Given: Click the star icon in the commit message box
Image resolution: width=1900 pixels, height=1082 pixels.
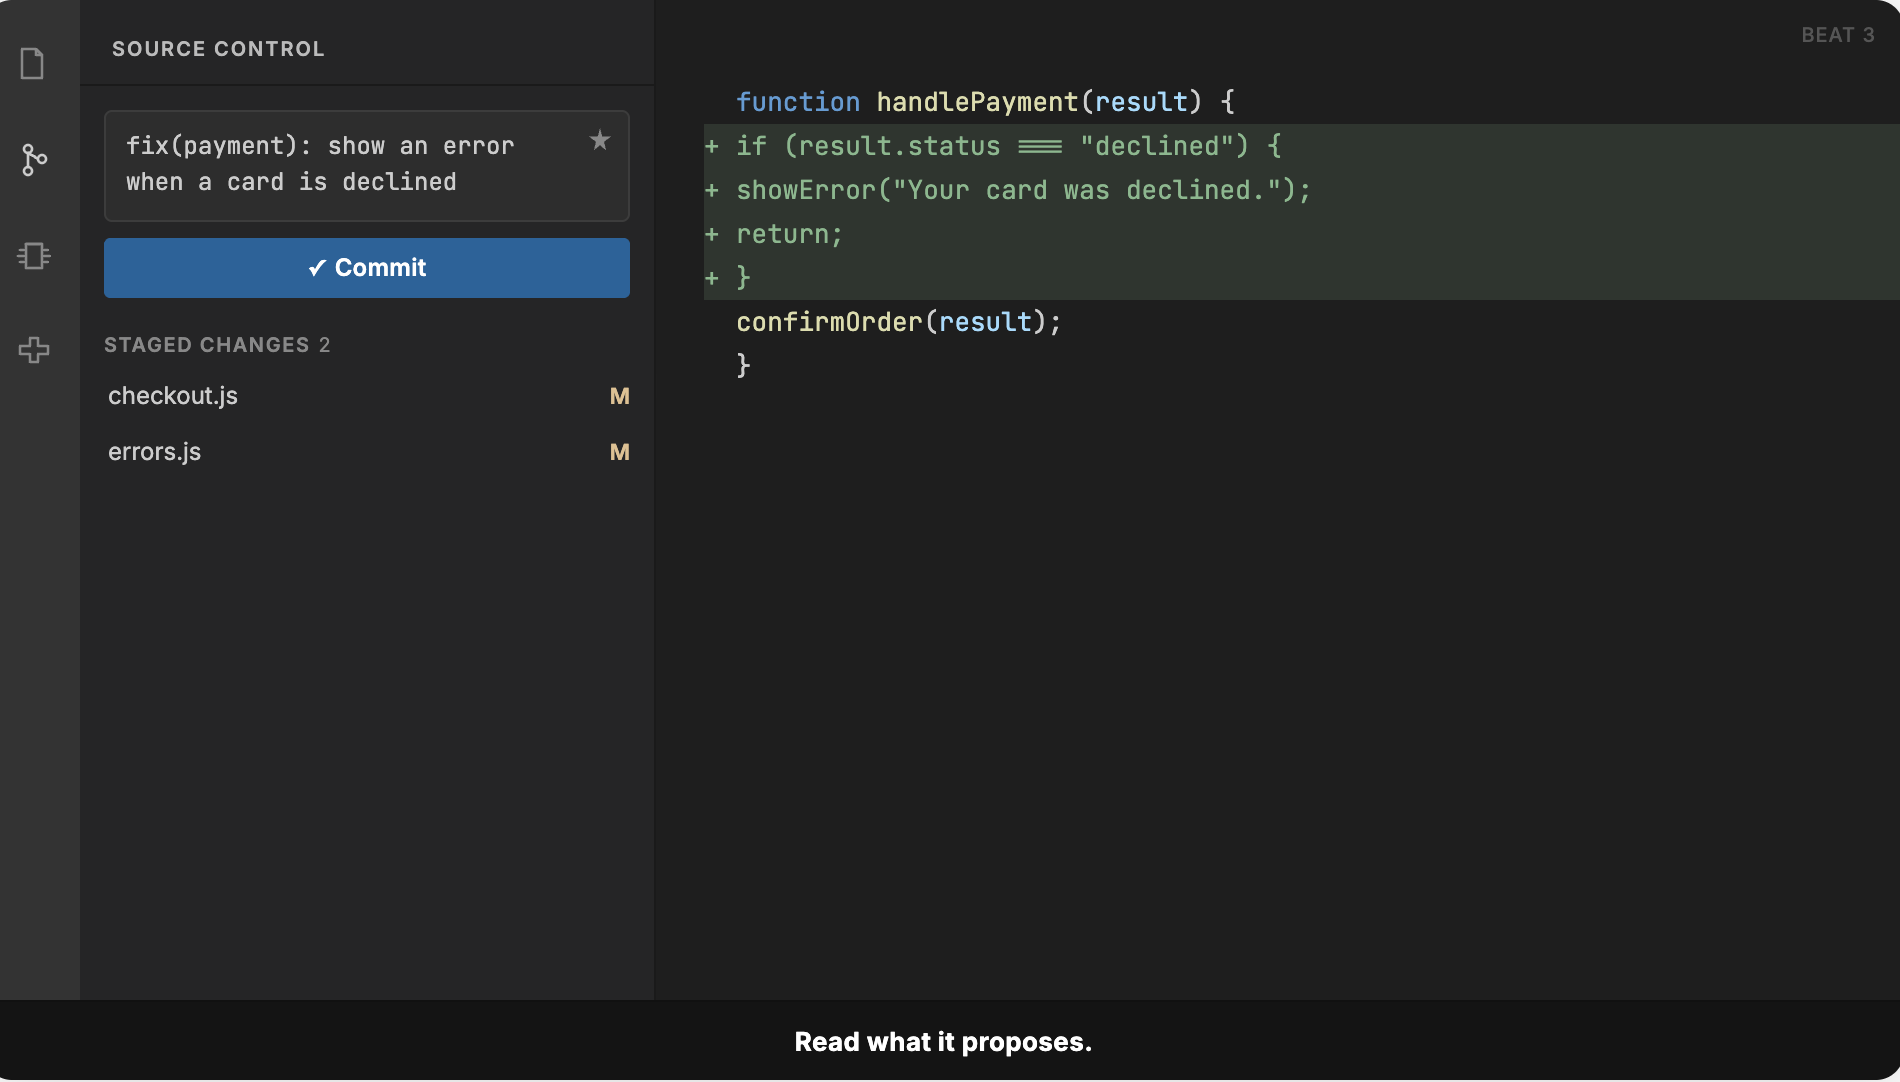Looking at the screenshot, I should 600,140.
